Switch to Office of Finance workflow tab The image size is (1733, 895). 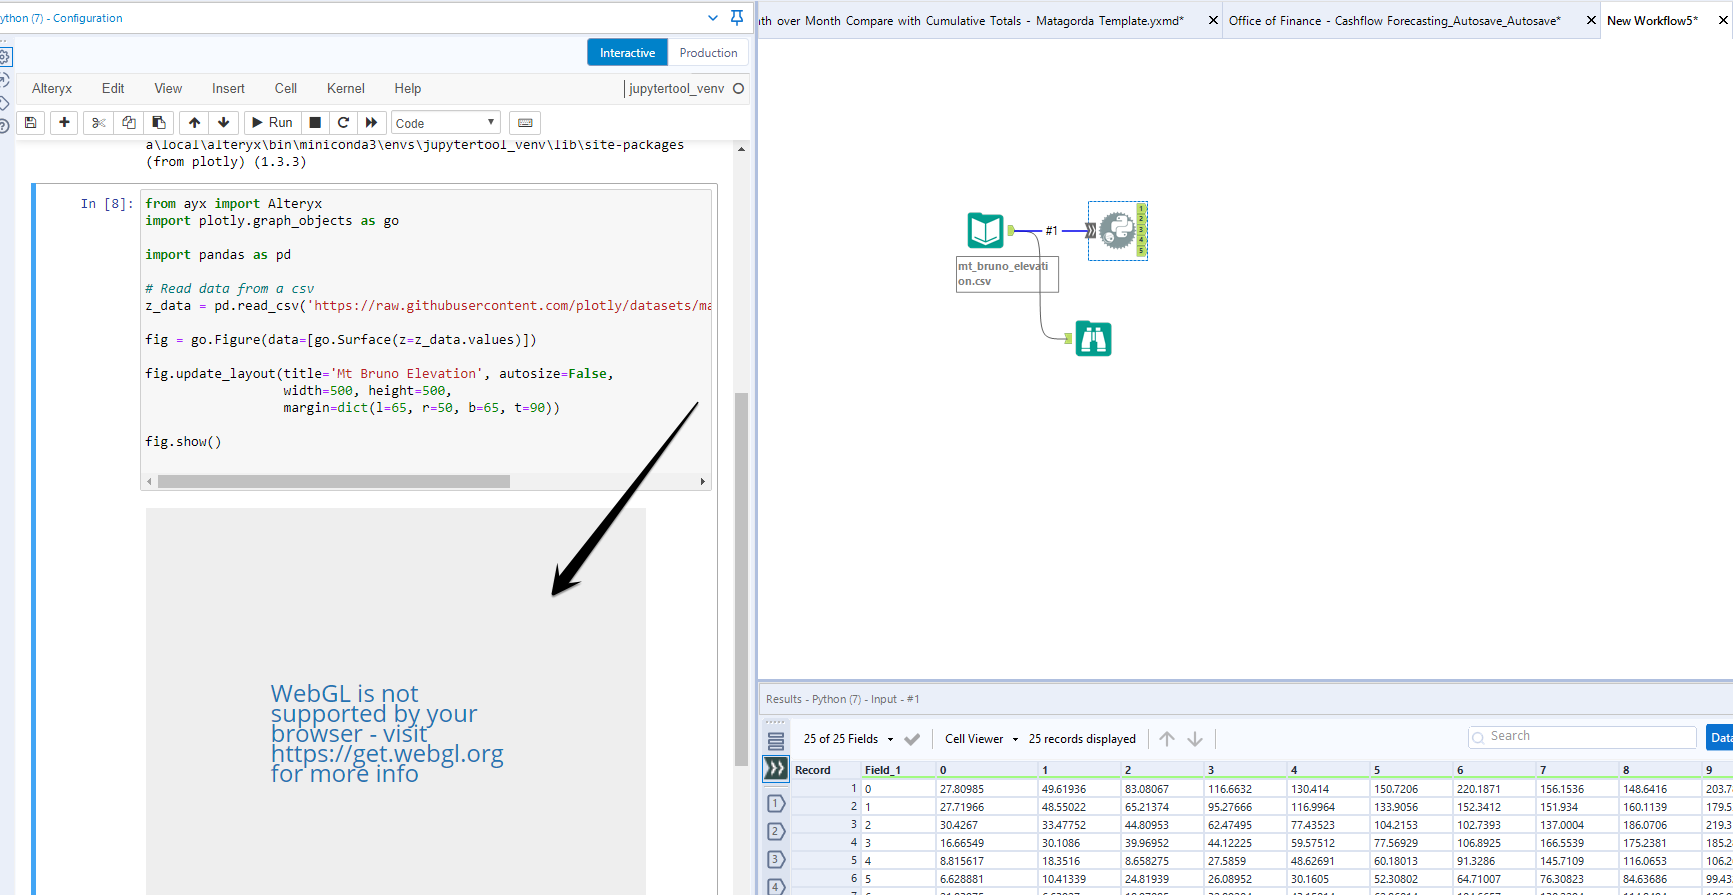[1394, 20]
